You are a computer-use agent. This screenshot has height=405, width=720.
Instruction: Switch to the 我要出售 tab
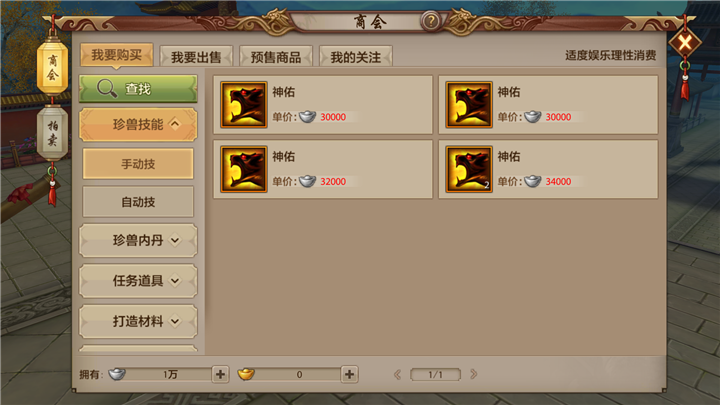(x=196, y=56)
